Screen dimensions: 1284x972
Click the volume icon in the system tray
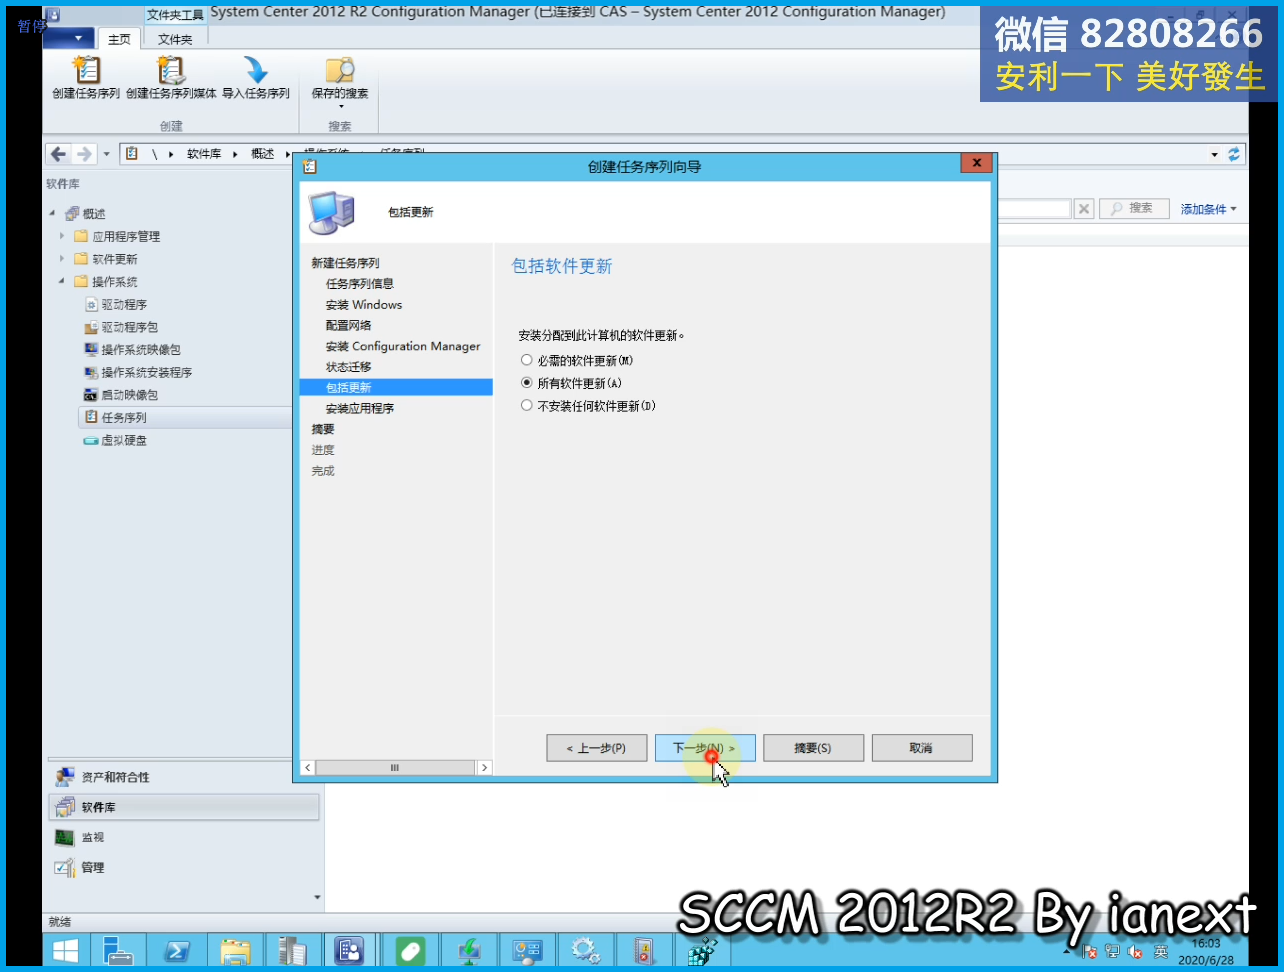click(1134, 951)
